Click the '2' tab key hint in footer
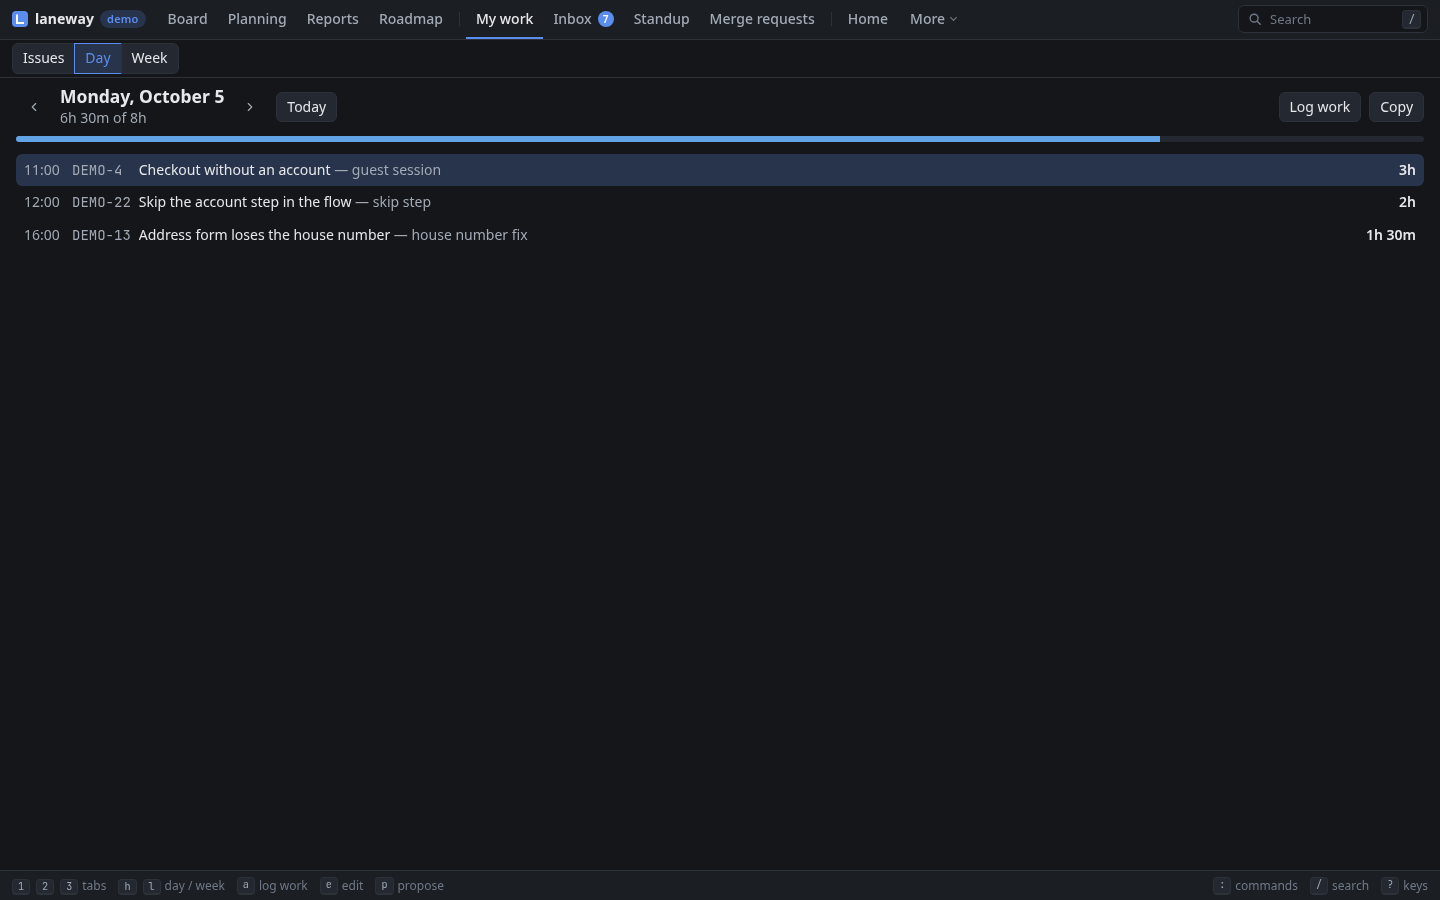Image resolution: width=1440 pixels, height=900 pixels. pos(45,886)
